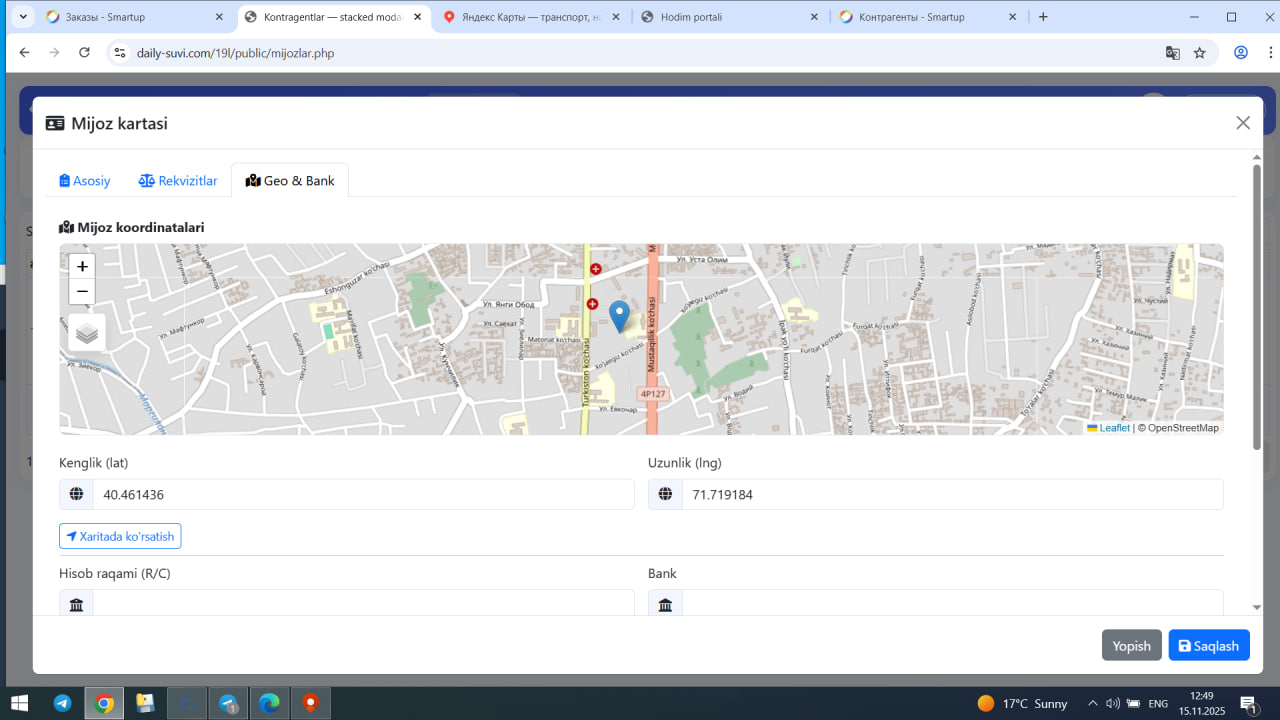Open the Rekvizitlar tab
This screenshot has height=720, width=1280.
click(x=178, y=181)
